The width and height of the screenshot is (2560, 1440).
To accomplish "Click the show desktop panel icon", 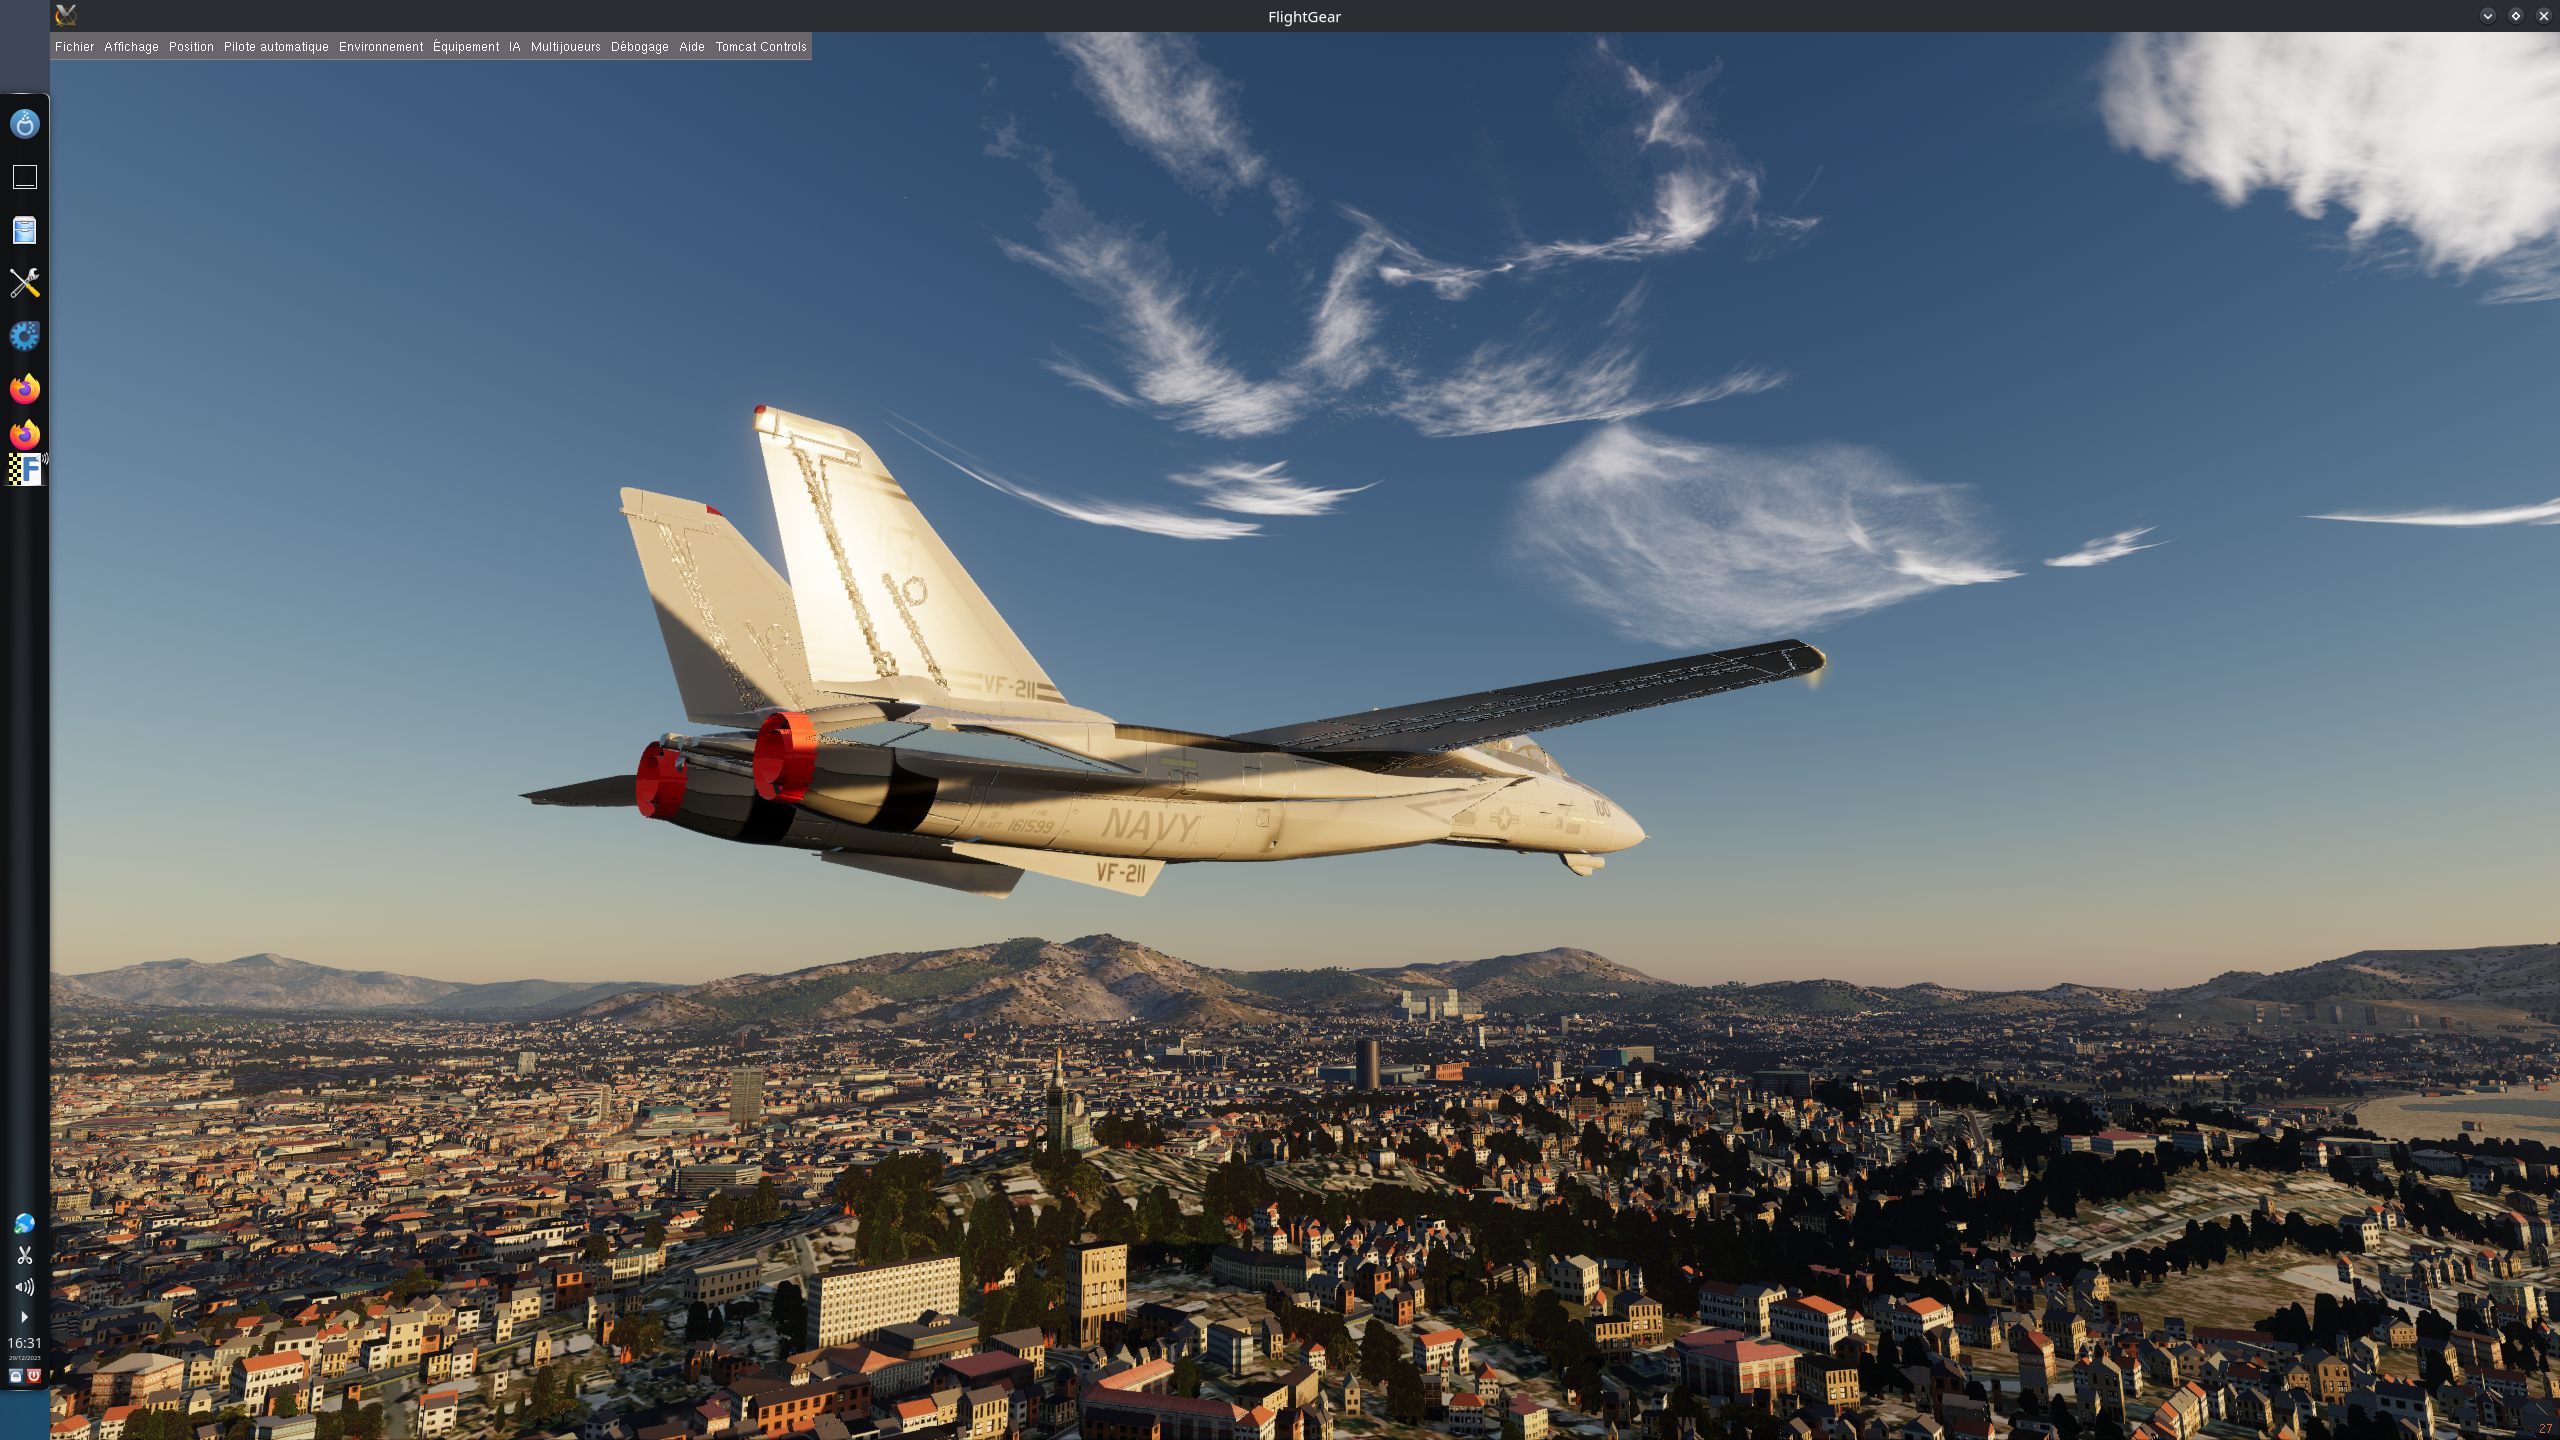I will [x=24, y=177].
